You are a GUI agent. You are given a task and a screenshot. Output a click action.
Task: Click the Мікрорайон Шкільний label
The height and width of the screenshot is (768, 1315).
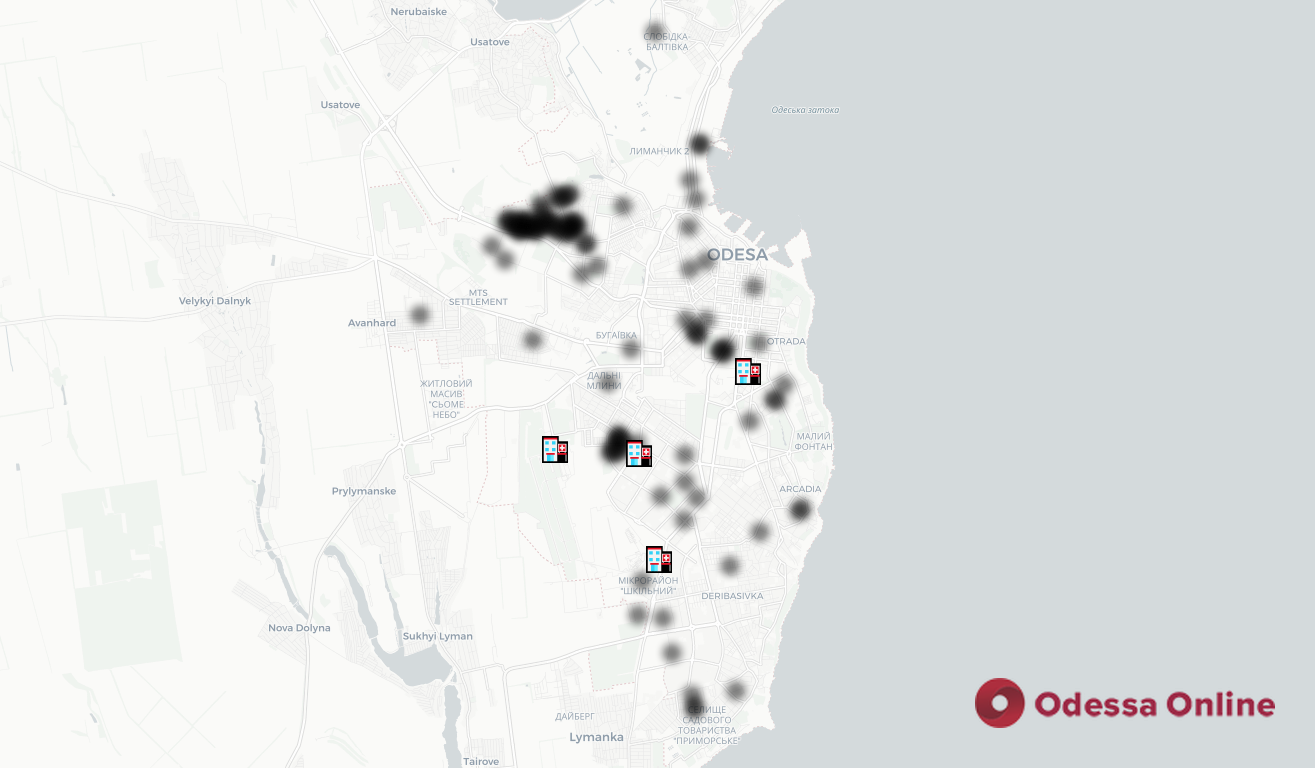click(648, 586)
